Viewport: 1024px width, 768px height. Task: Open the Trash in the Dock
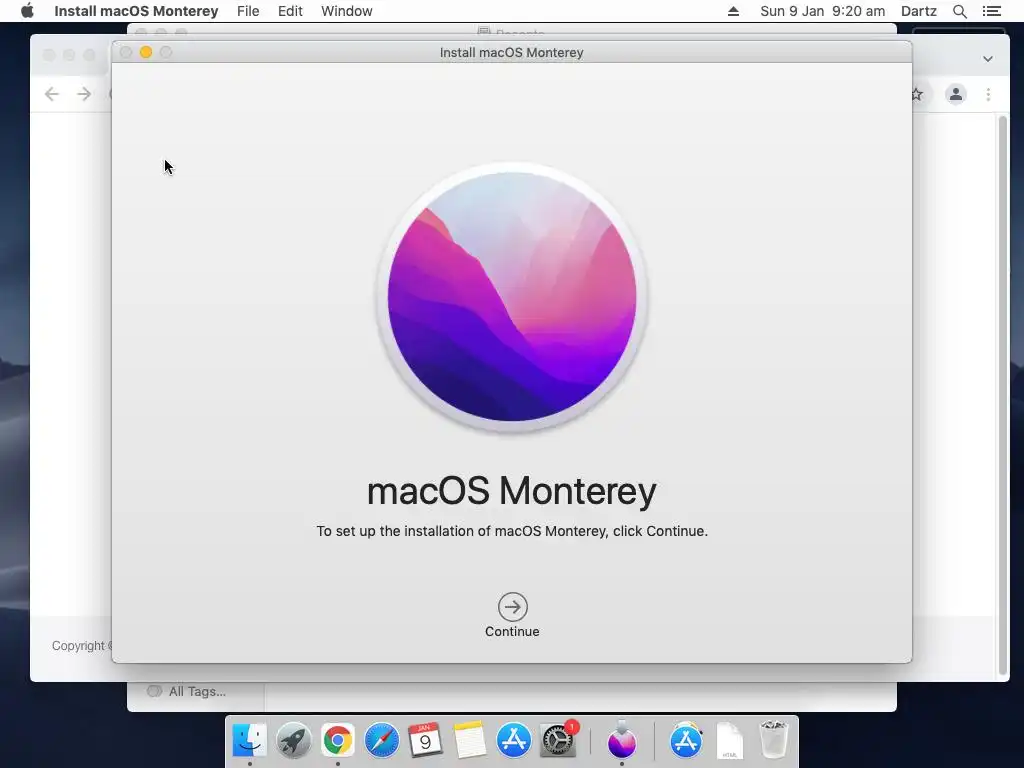[x=774, y=740]
